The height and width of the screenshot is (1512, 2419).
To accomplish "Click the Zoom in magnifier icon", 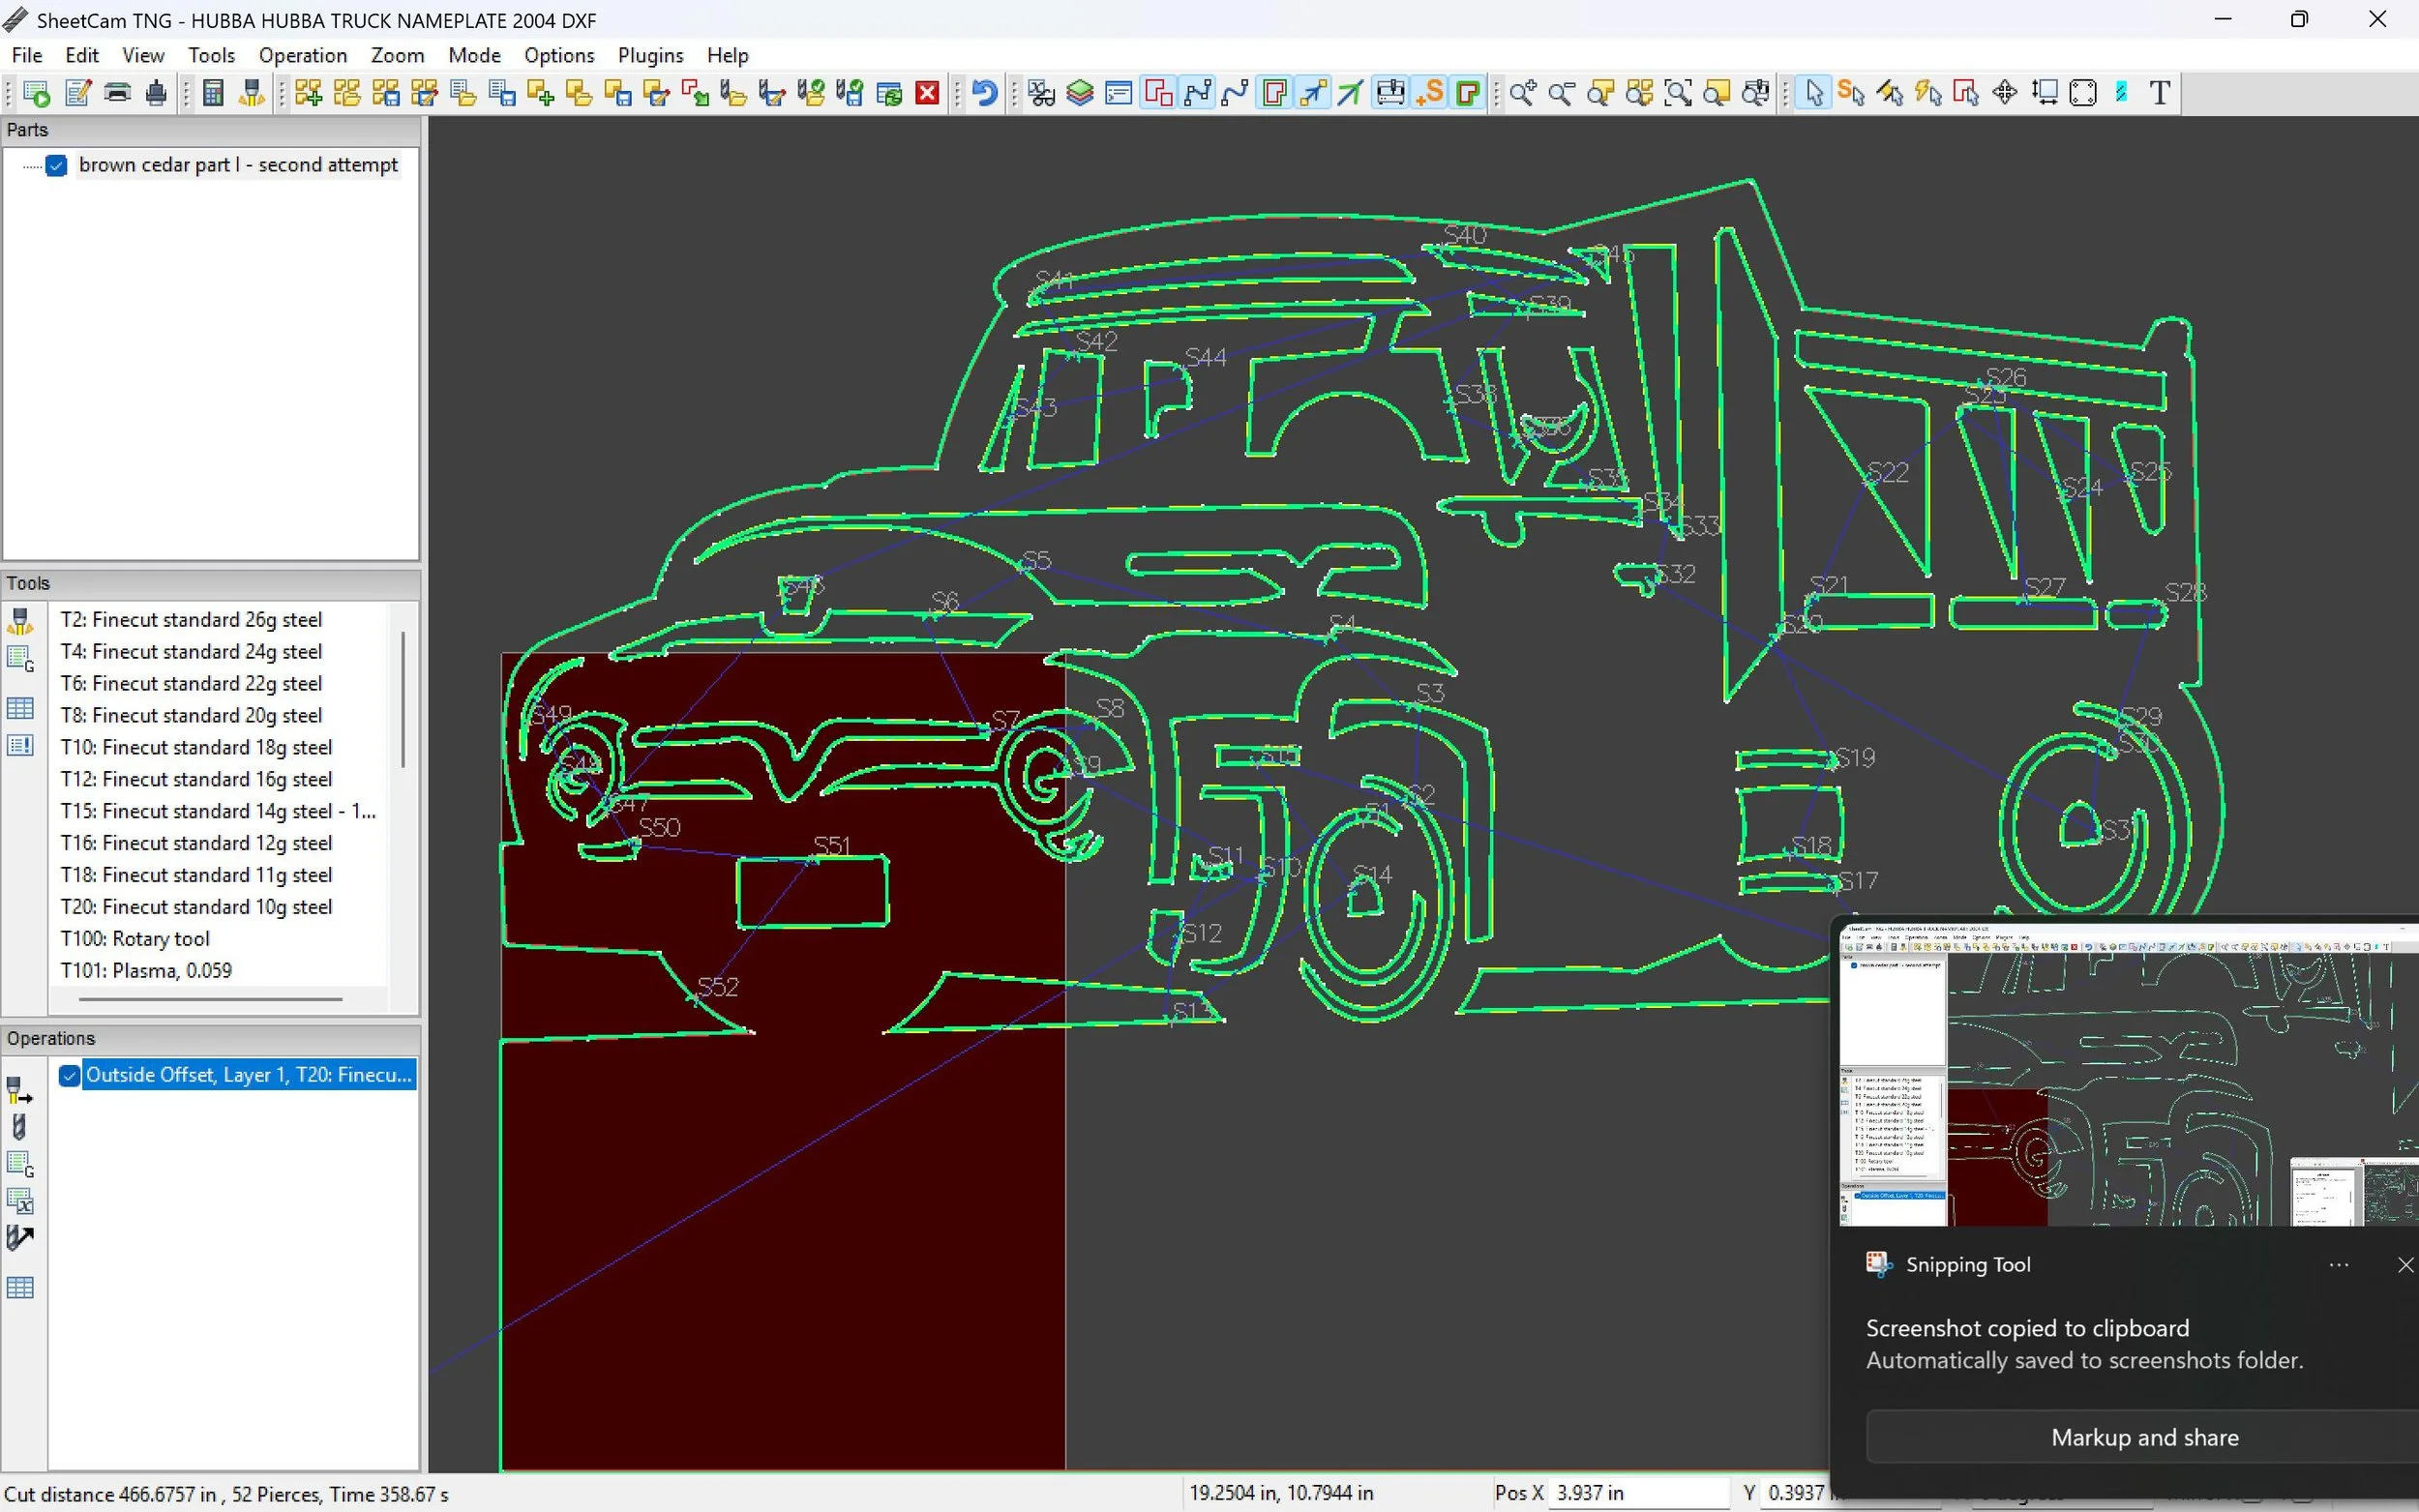I will pos(1522,93).
